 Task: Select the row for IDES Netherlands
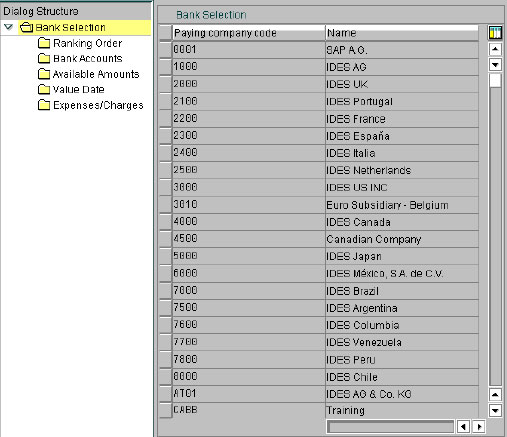click(x=165, y=170)
